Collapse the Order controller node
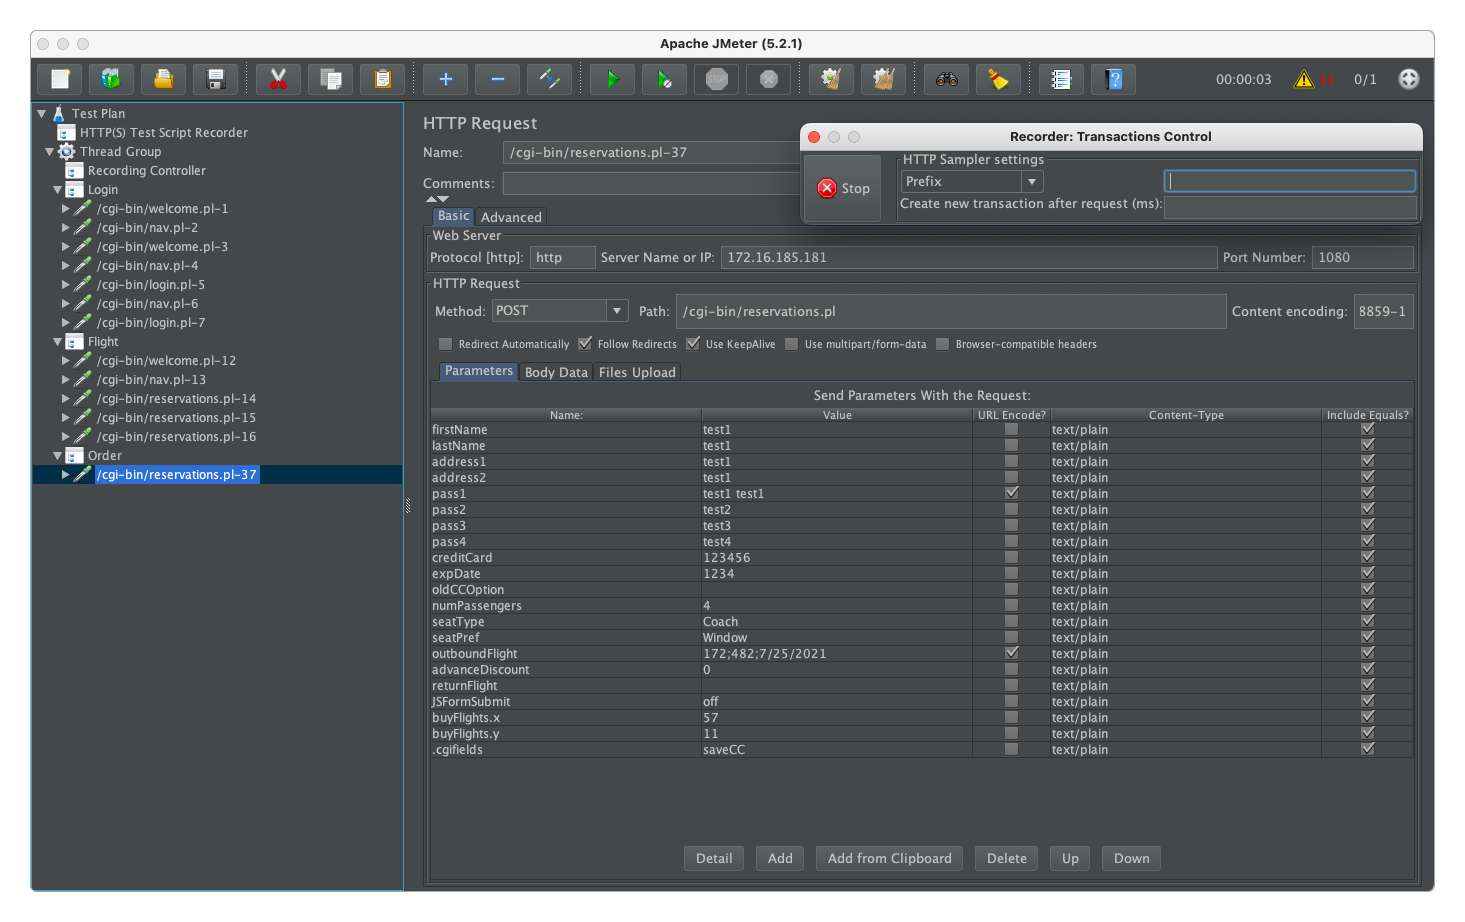The width and height of the screenshot is (1465, 922). pyautogui.click(x=58, y=456)
